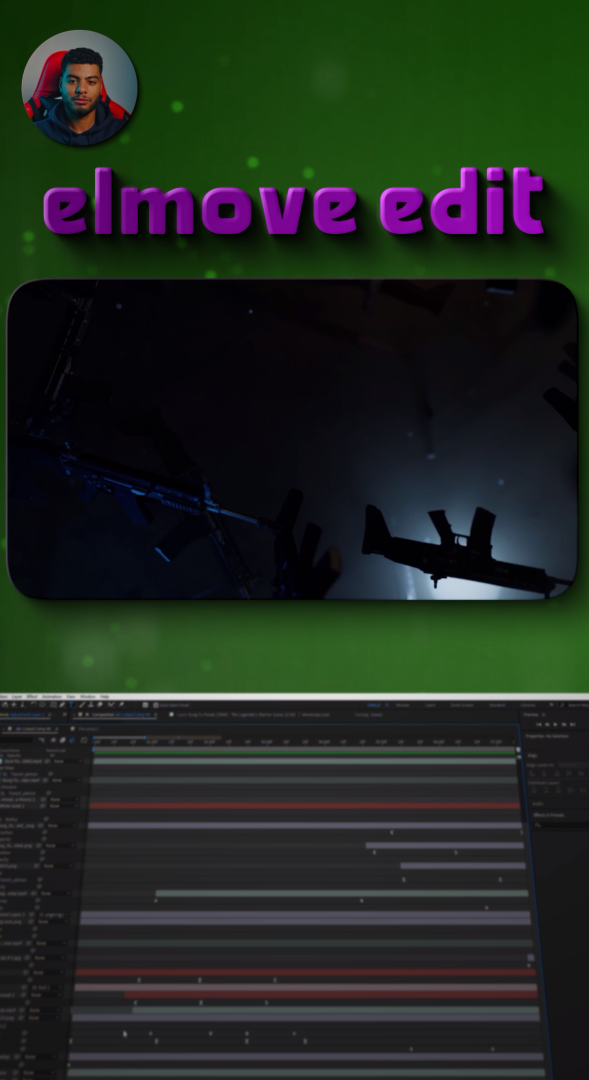This screenshot has width=589, height=1080.
Task: Click the dark gun video thumbnail
Action: [x=292, y=439]
